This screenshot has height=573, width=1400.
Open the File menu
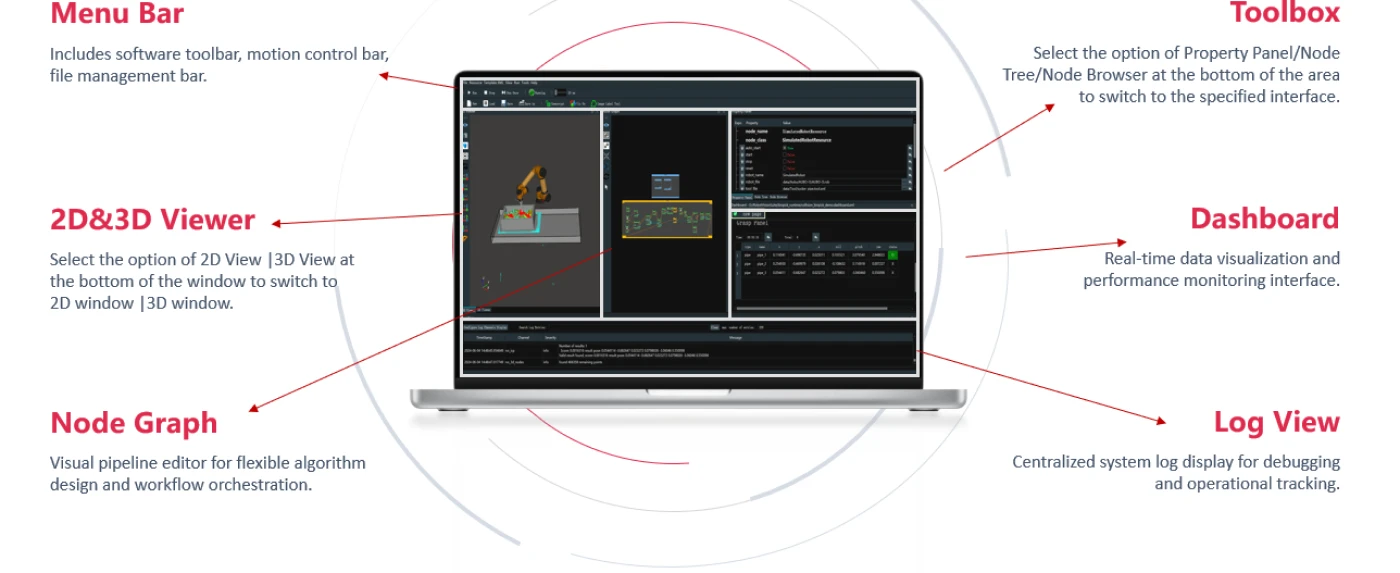point(465,83)
